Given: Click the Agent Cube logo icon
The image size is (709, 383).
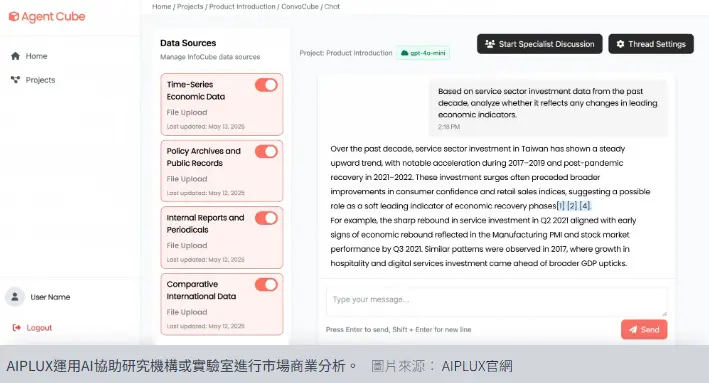Looking at the screenshot, I should 14,17.
